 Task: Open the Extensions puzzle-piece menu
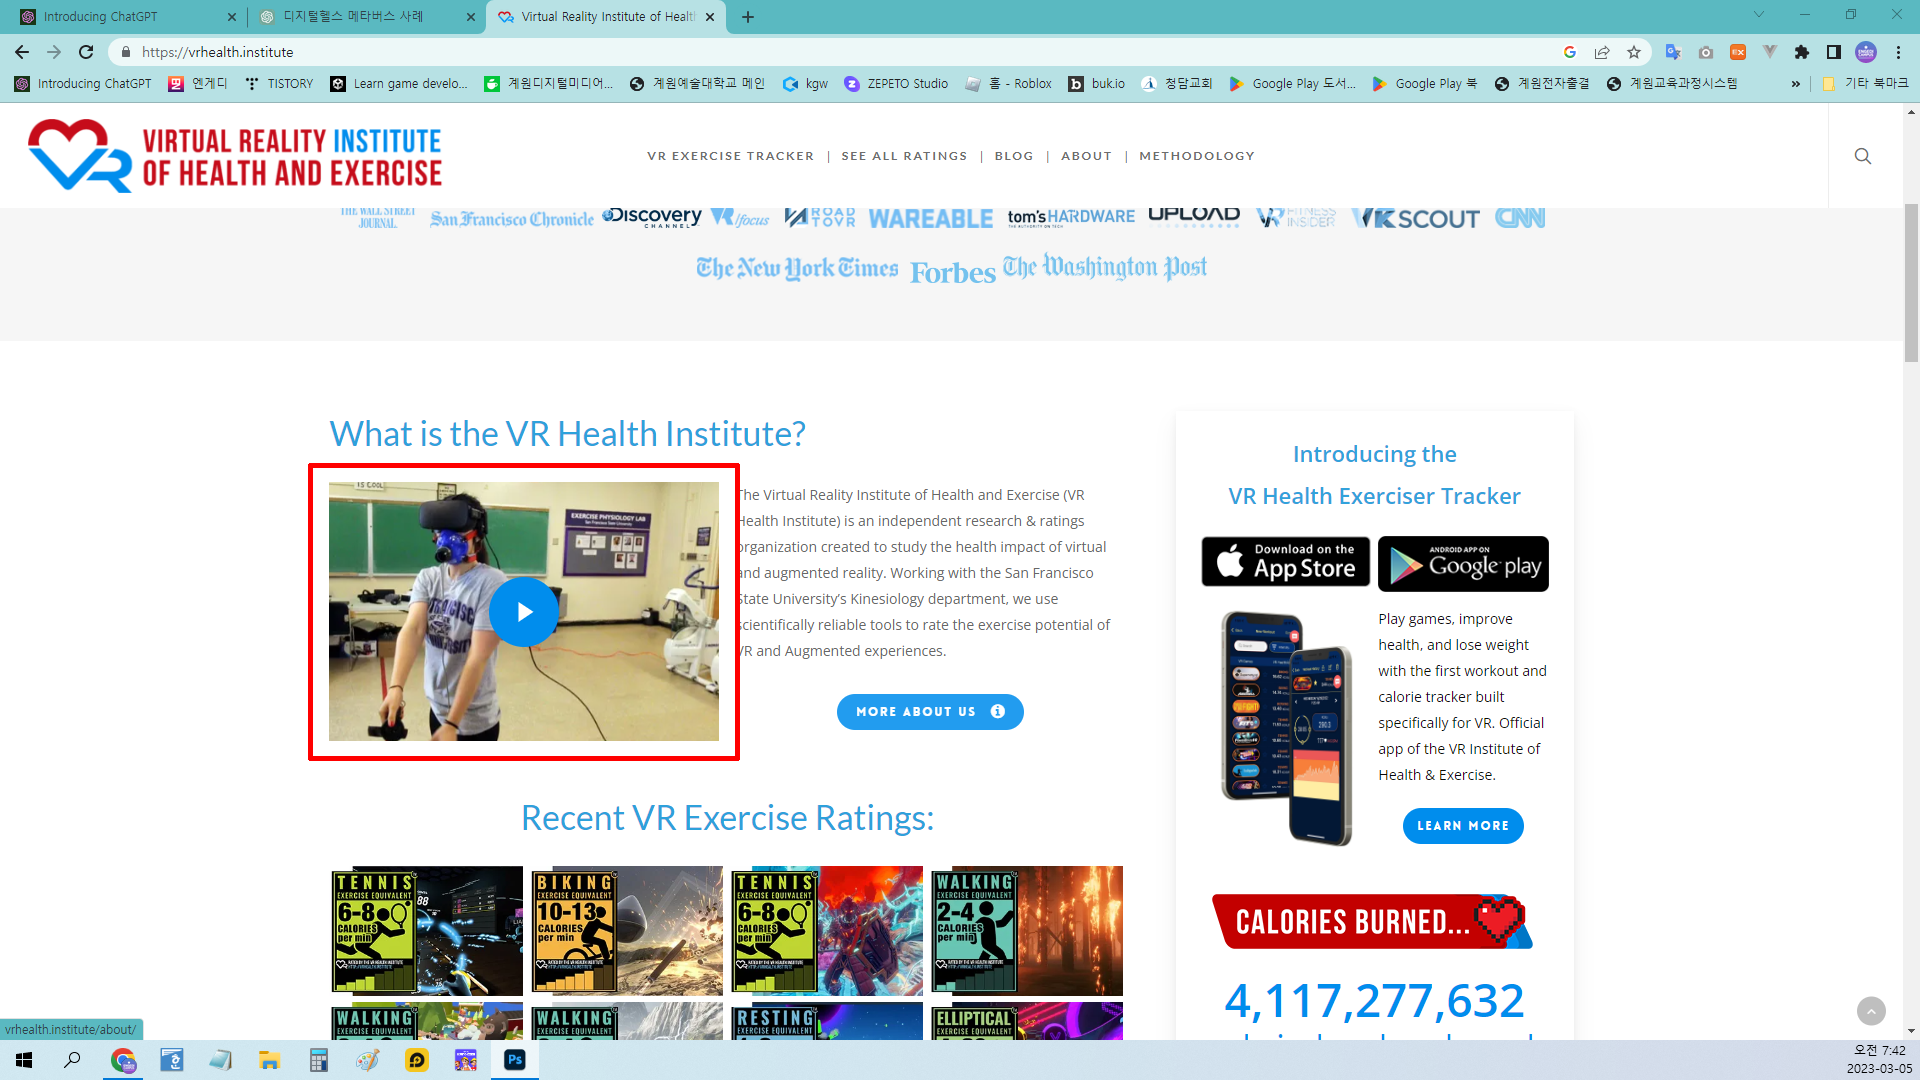(x=1802, y=52)
